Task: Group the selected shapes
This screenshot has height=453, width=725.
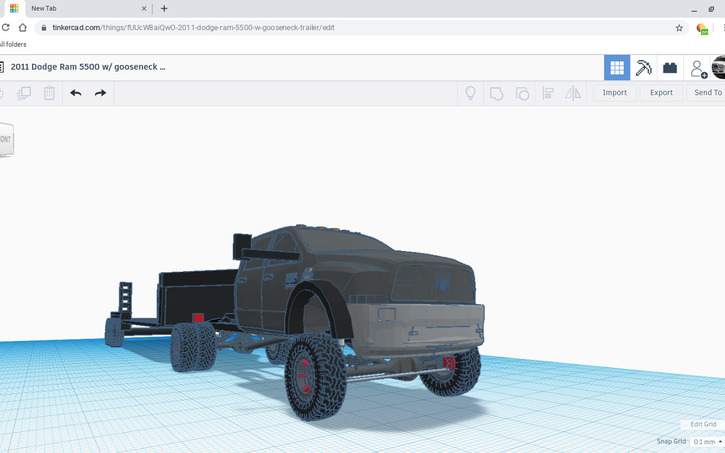Action: pos(496,93)
